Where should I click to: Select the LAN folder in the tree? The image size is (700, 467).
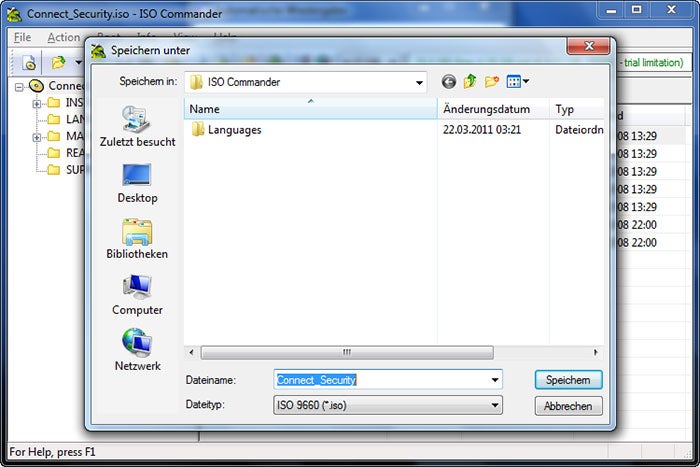coord(66,119)
